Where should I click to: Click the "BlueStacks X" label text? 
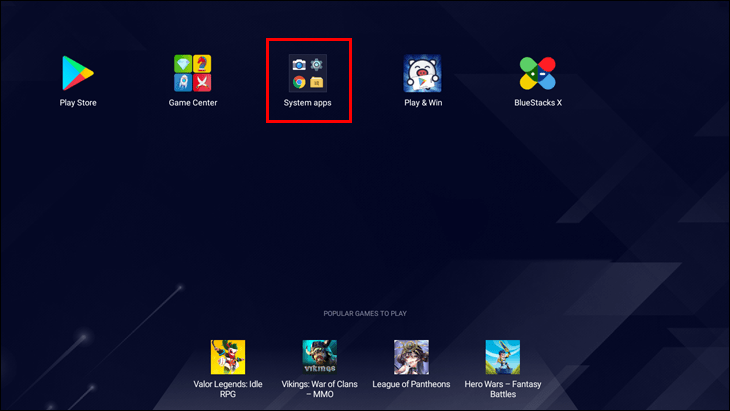click(538, 103)
